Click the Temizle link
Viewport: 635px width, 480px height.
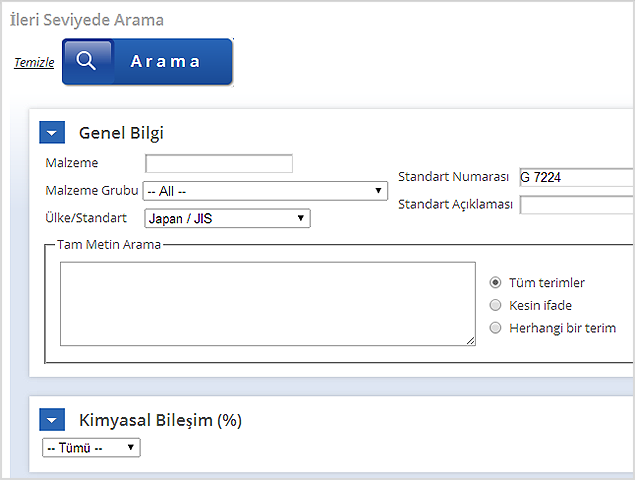(34, 62)
